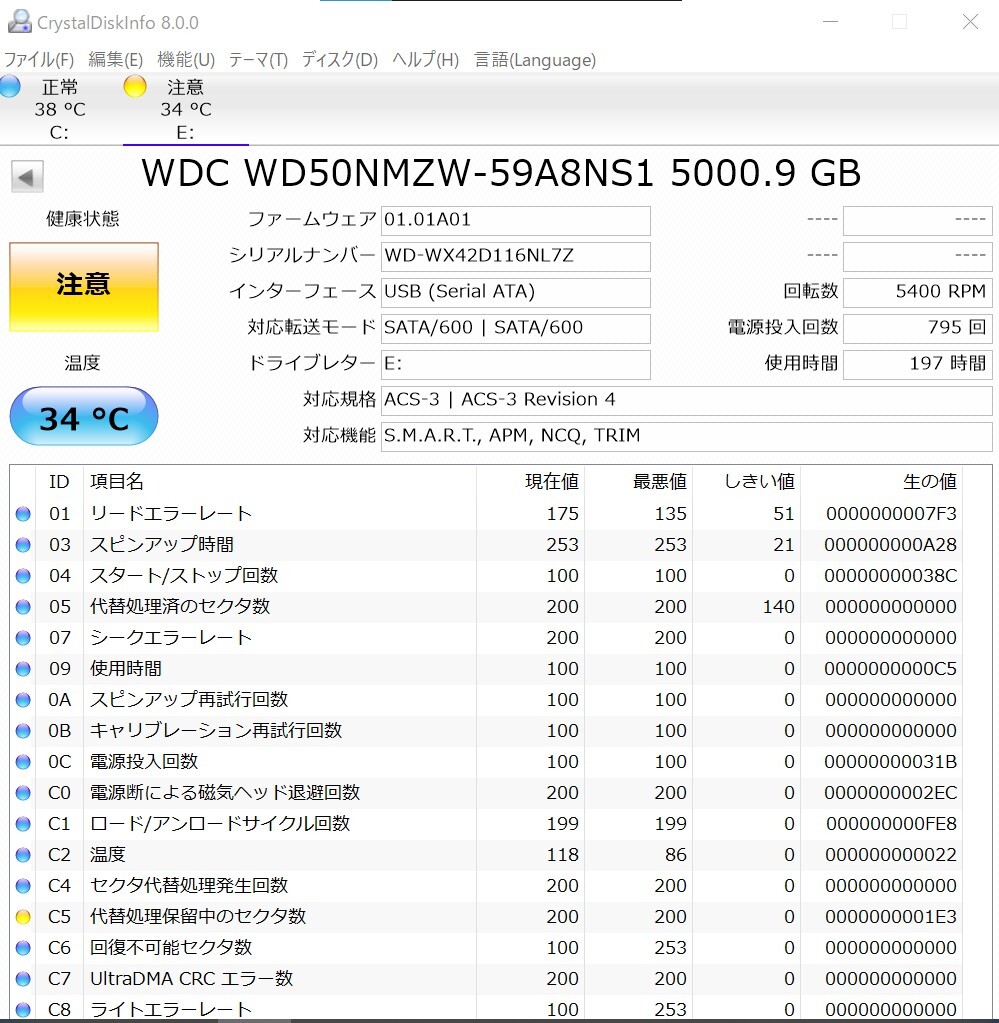Click status dot for リードエラーレート row
This screenshot has width=999, height=1023.
coord(23,514)
